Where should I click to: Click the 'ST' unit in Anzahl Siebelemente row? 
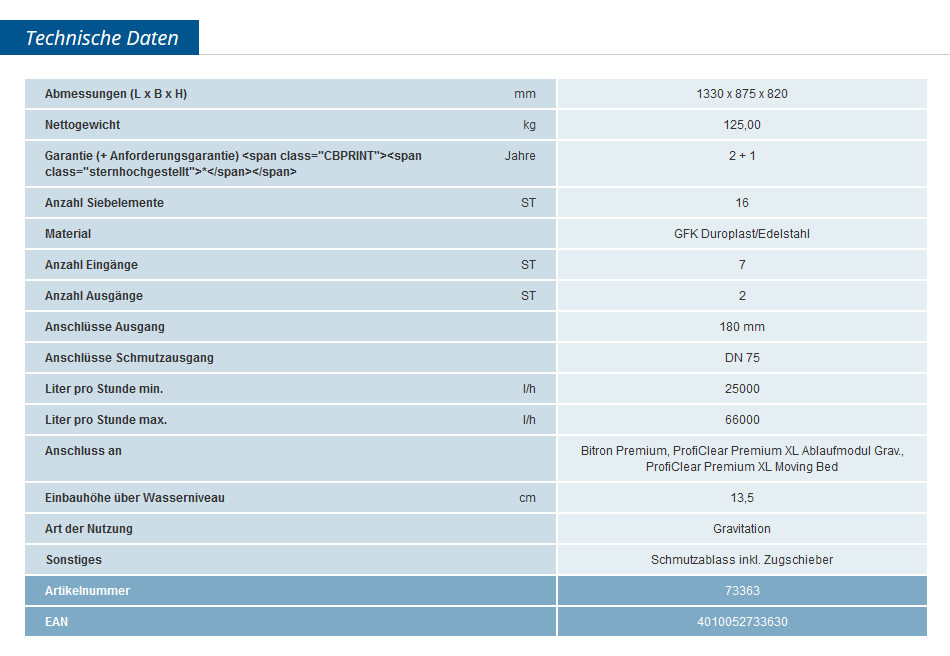(528, 203)
